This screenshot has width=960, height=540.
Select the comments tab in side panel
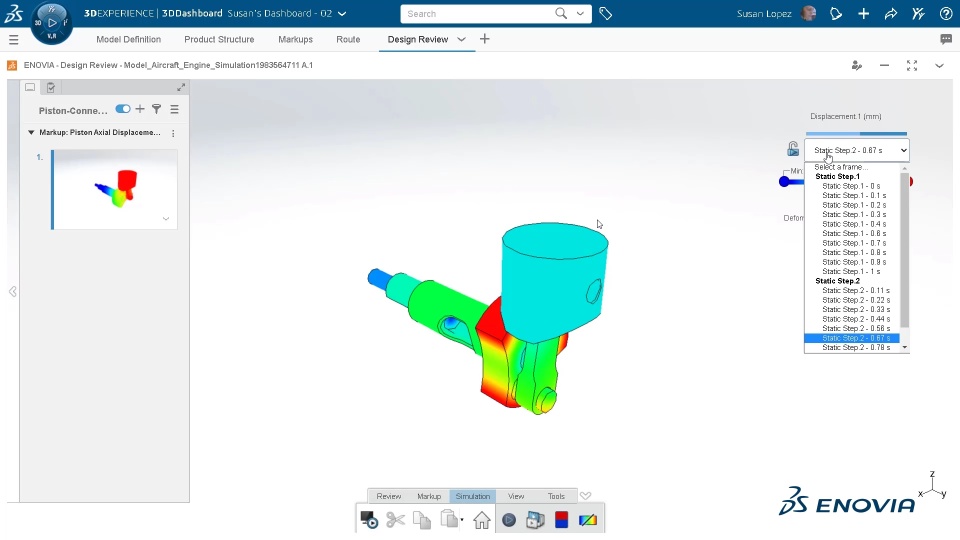point(29,88)
